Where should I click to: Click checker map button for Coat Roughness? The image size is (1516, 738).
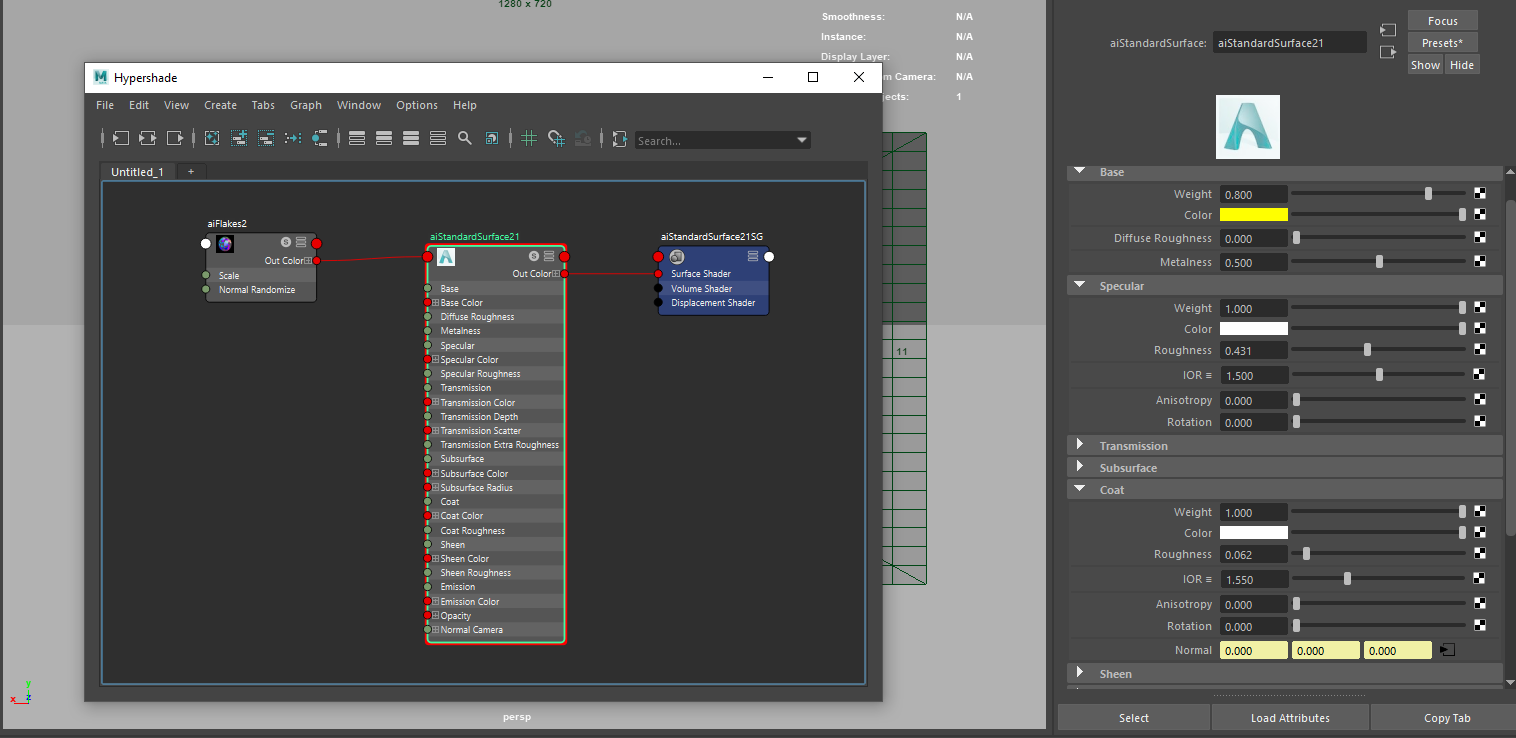1480,554
